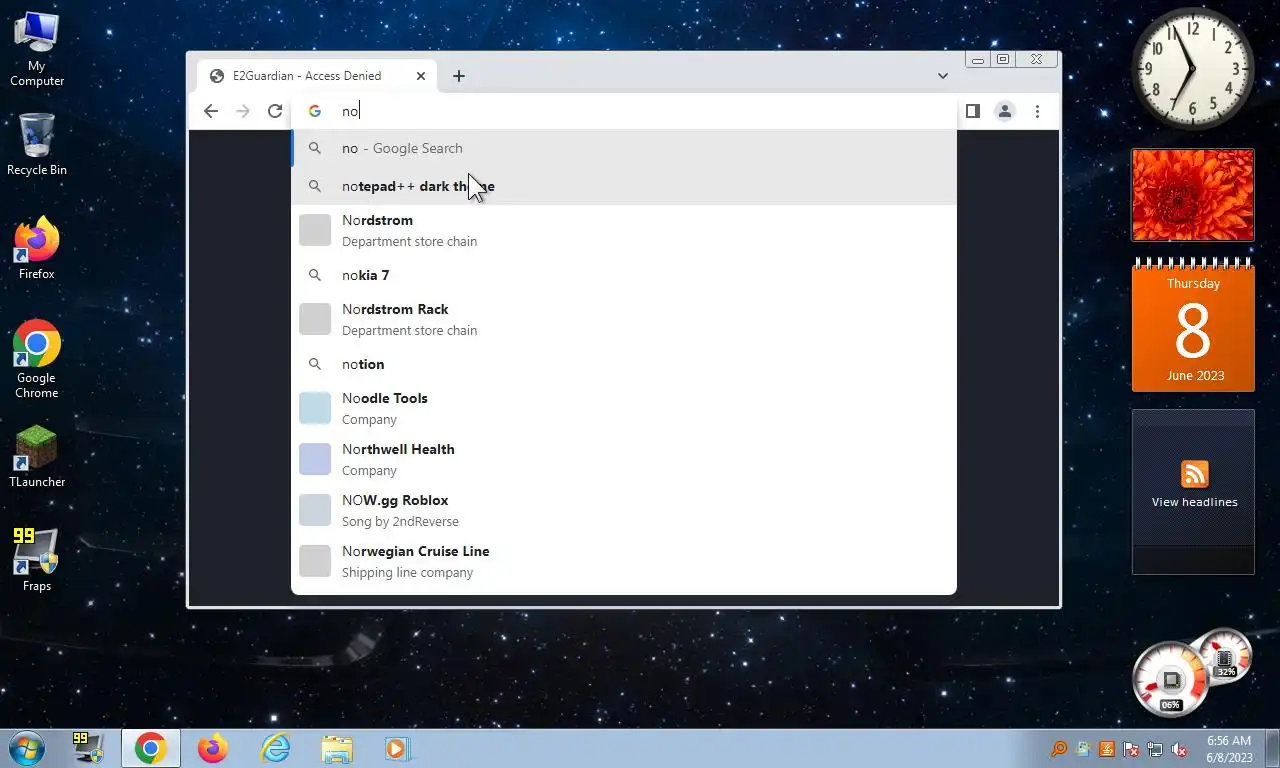
Task: Click the Fraps taskbar icon
Action: (88, 748)
